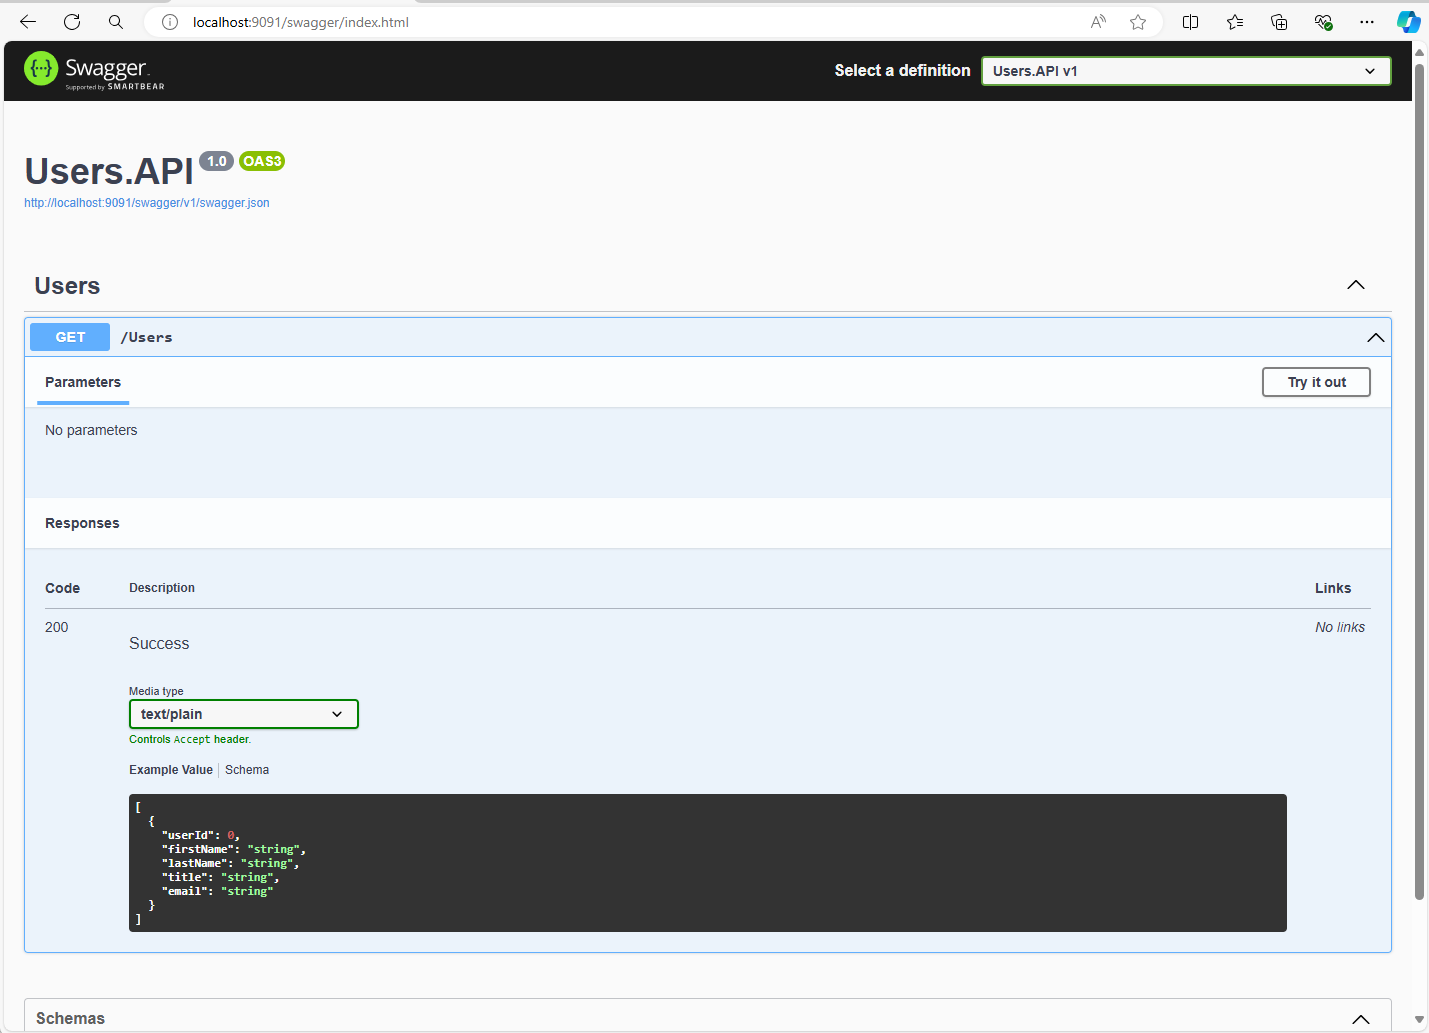This screenshot has height=1033, width=1429.
Task: Reload the page with refresh icon
Action: (x=72, y=22)
